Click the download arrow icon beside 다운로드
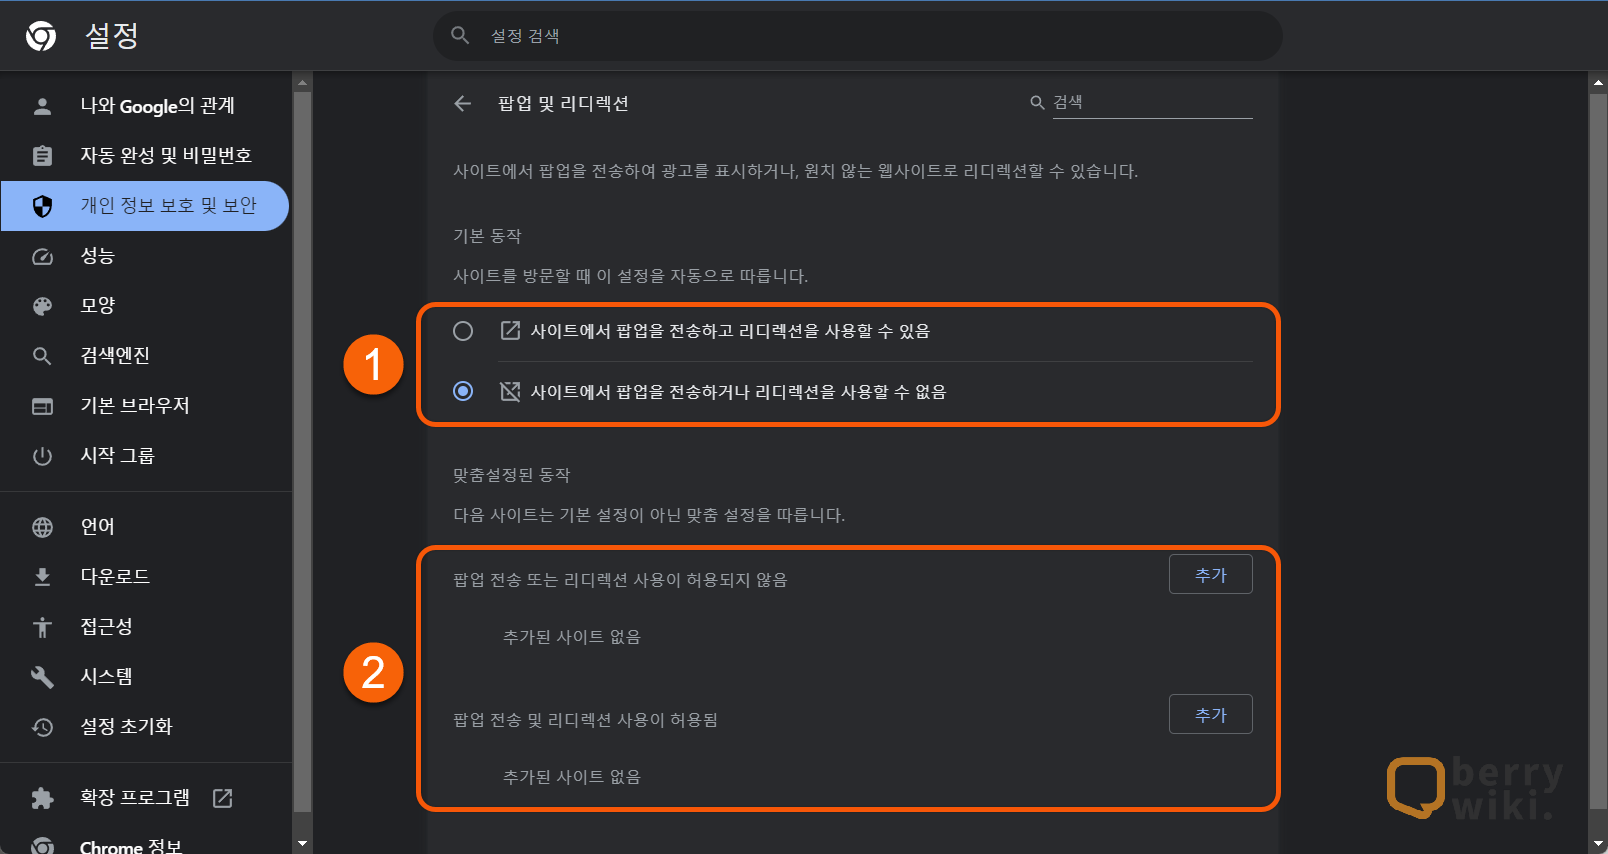The image size is (1608, 854). click(42, 577)
